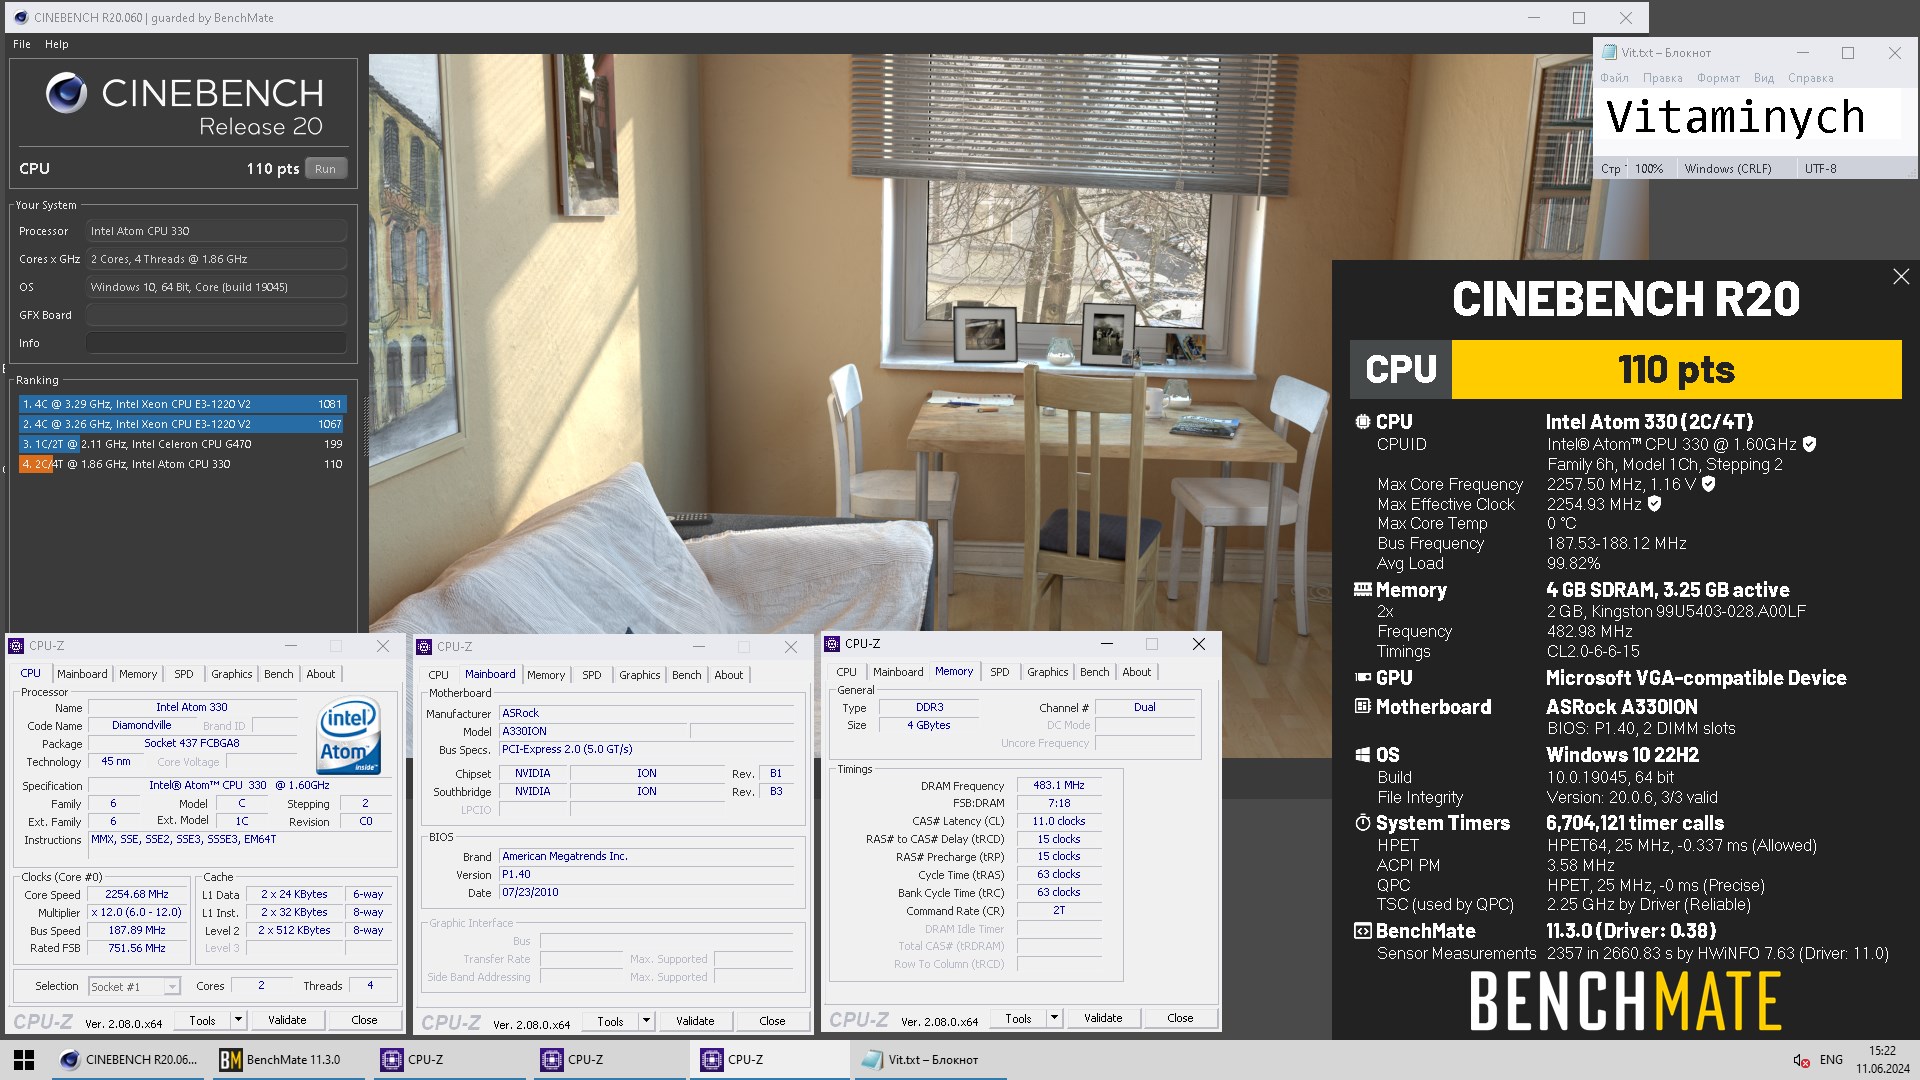Click the Vitaminych text in Notepad

pyautogui.click(x=1735, y=117)
